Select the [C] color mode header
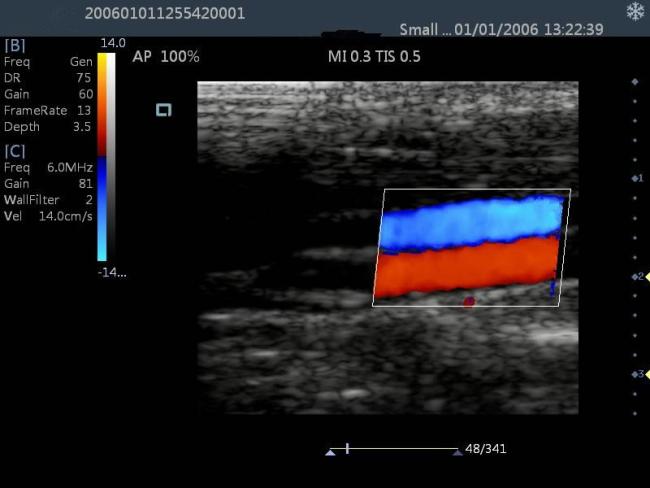This screenshot has width=650, height=488. point(16,151)
